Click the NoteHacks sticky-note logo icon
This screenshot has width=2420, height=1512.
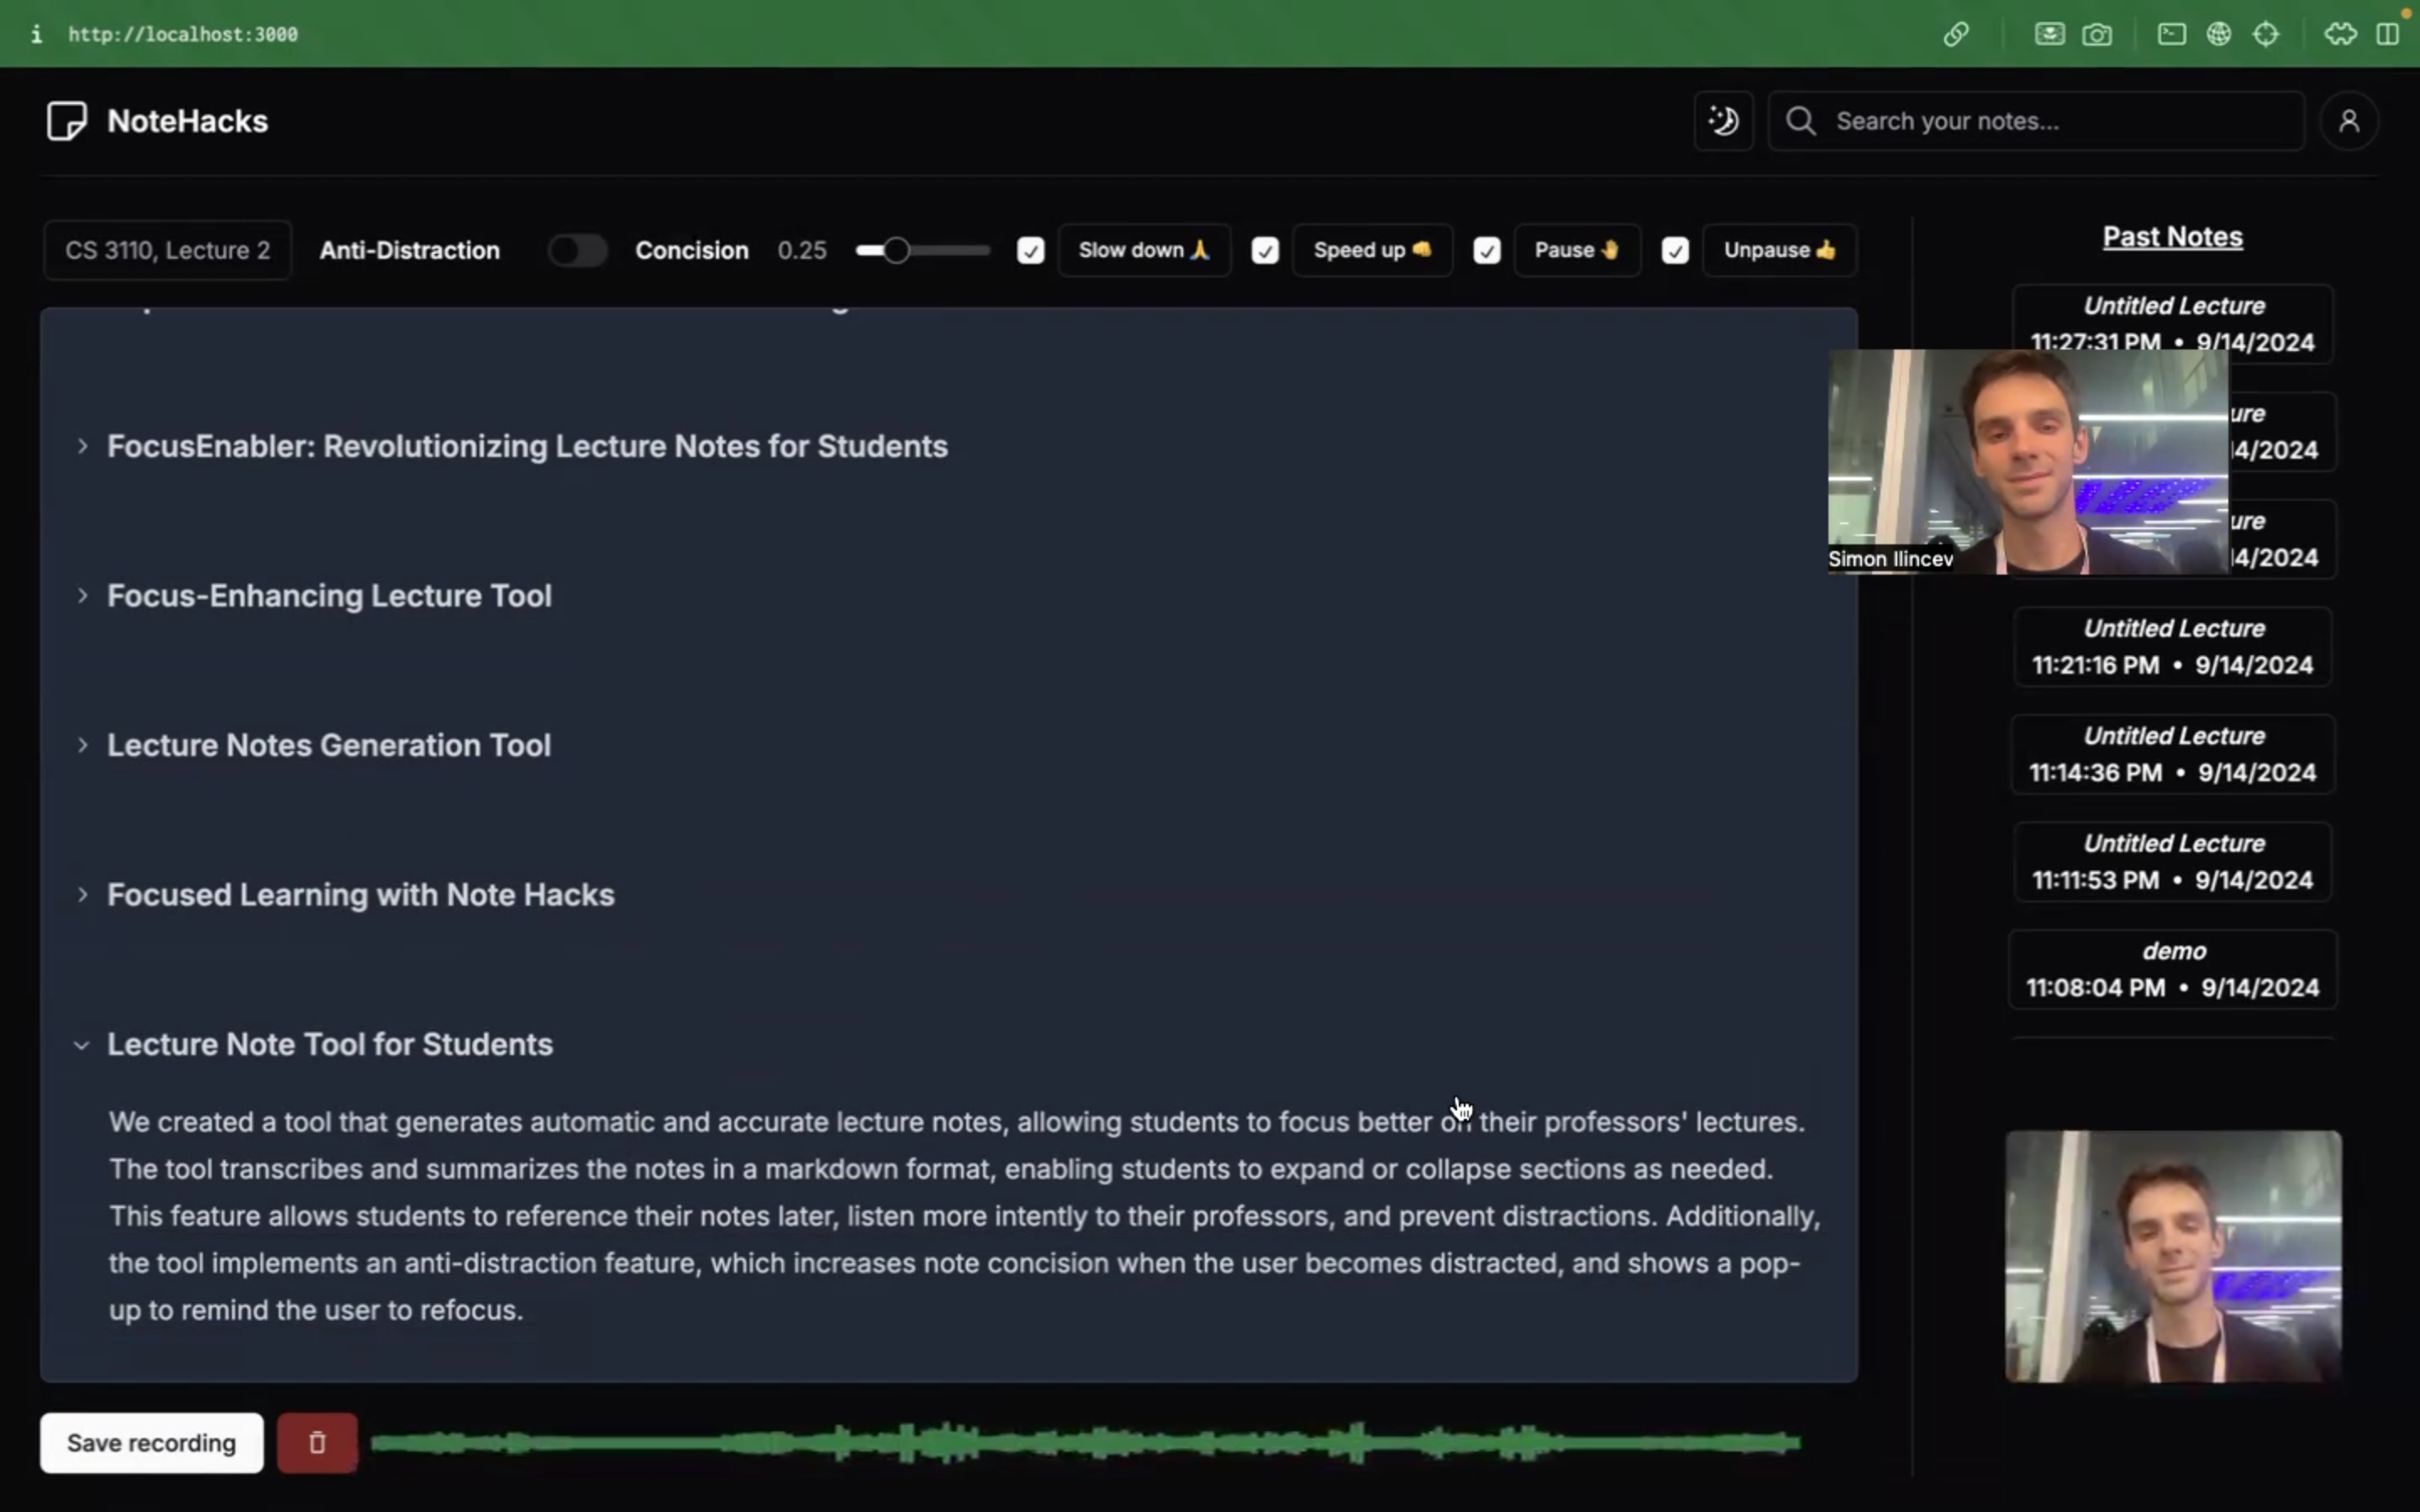(66, 121)
